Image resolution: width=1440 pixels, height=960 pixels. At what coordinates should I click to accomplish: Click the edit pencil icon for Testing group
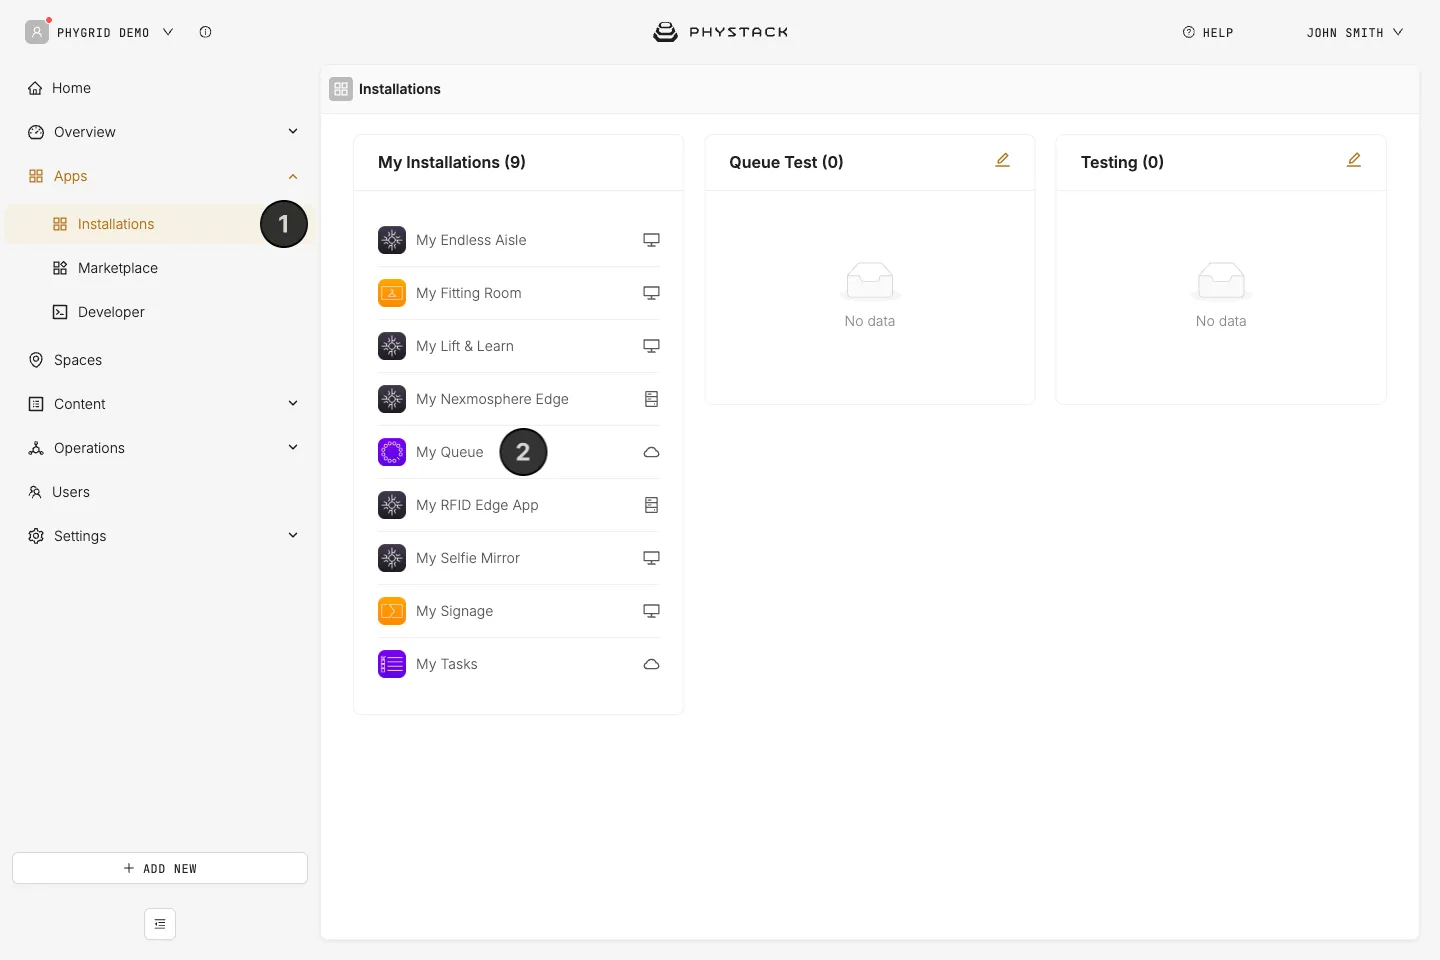(1354, 160)
